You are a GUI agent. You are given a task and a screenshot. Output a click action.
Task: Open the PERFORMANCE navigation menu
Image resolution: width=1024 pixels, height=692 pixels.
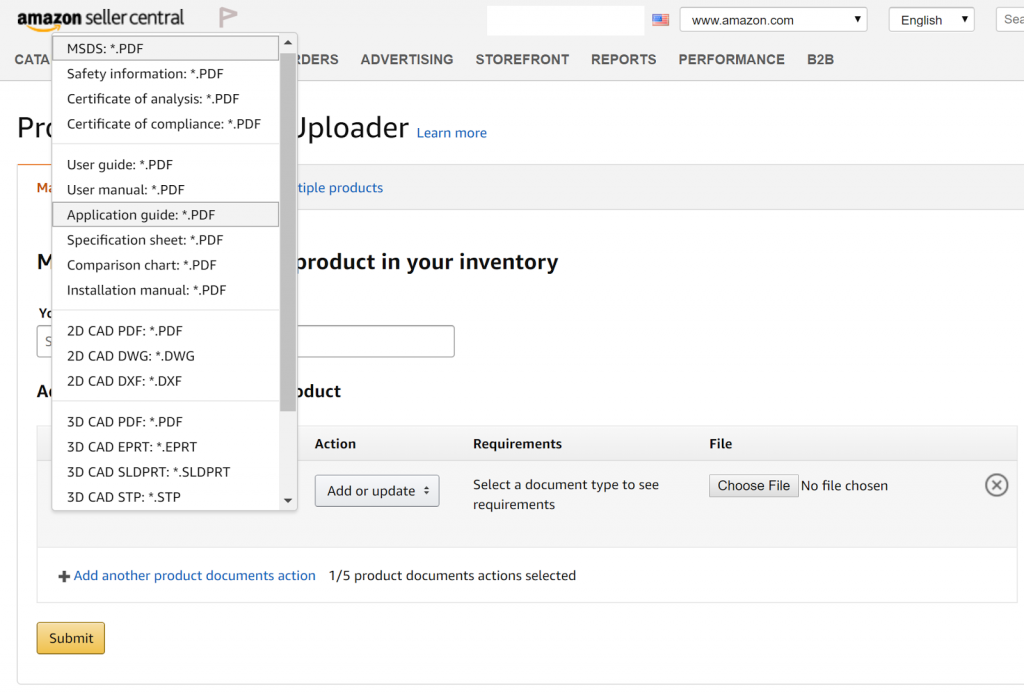click(x=731, y=59)
